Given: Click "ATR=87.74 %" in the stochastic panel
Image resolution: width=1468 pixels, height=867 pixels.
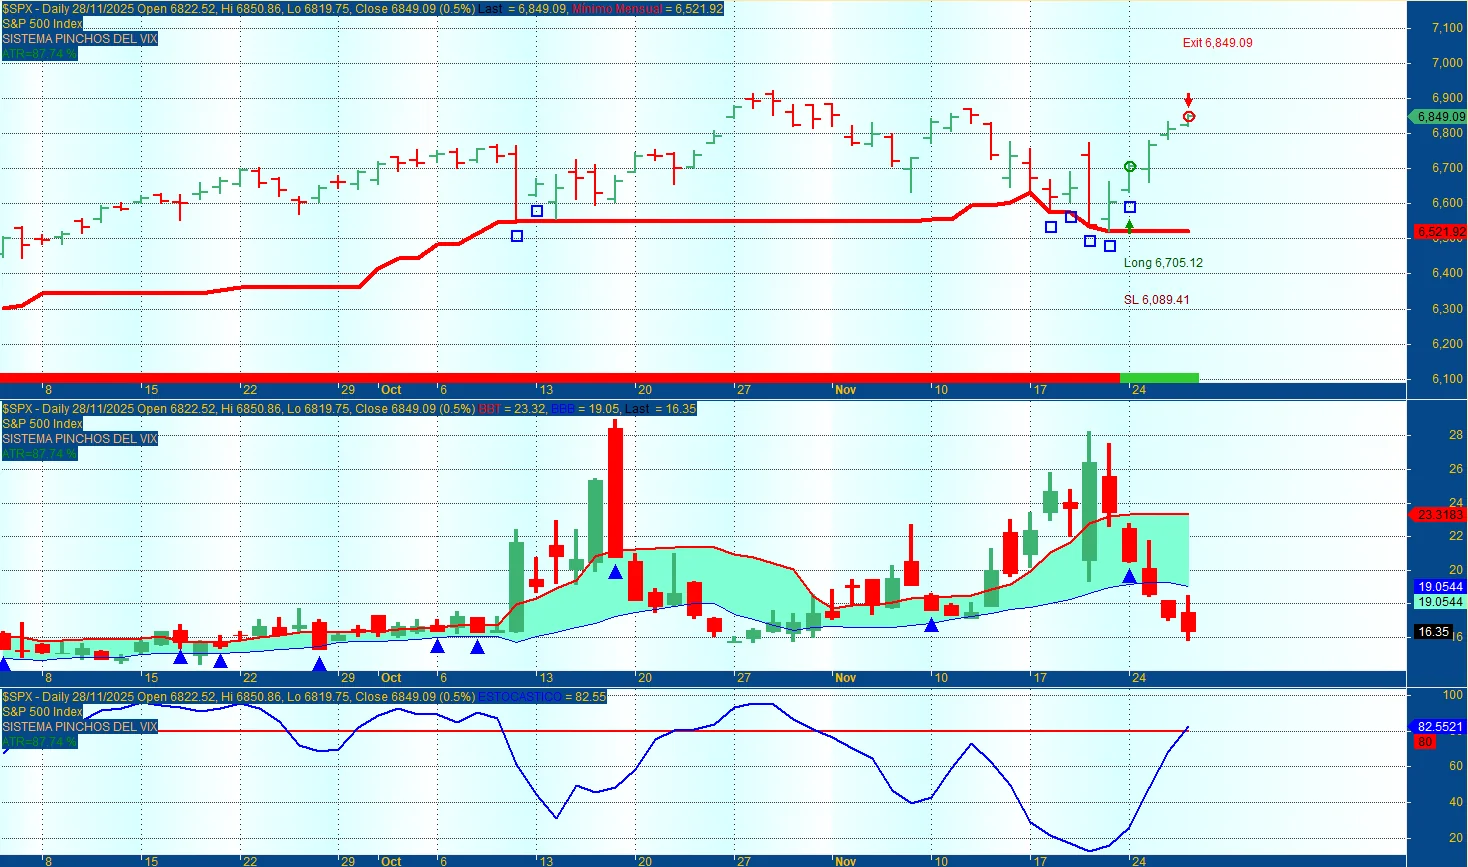Looking at the screenshot, I should tap(40, 742).
